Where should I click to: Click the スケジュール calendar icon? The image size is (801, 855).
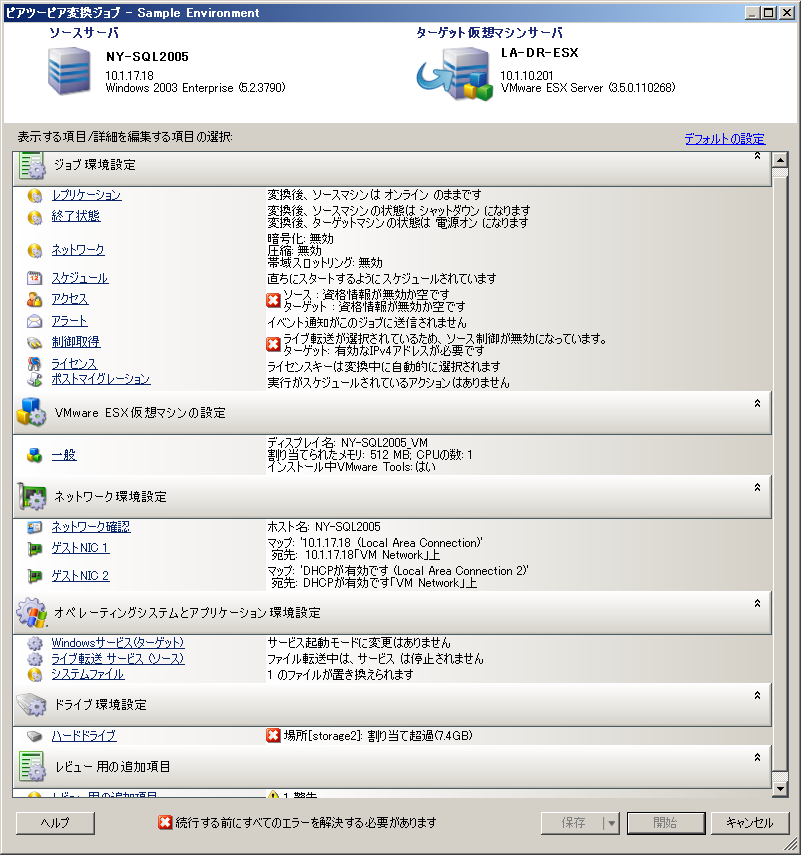point(34,278)
